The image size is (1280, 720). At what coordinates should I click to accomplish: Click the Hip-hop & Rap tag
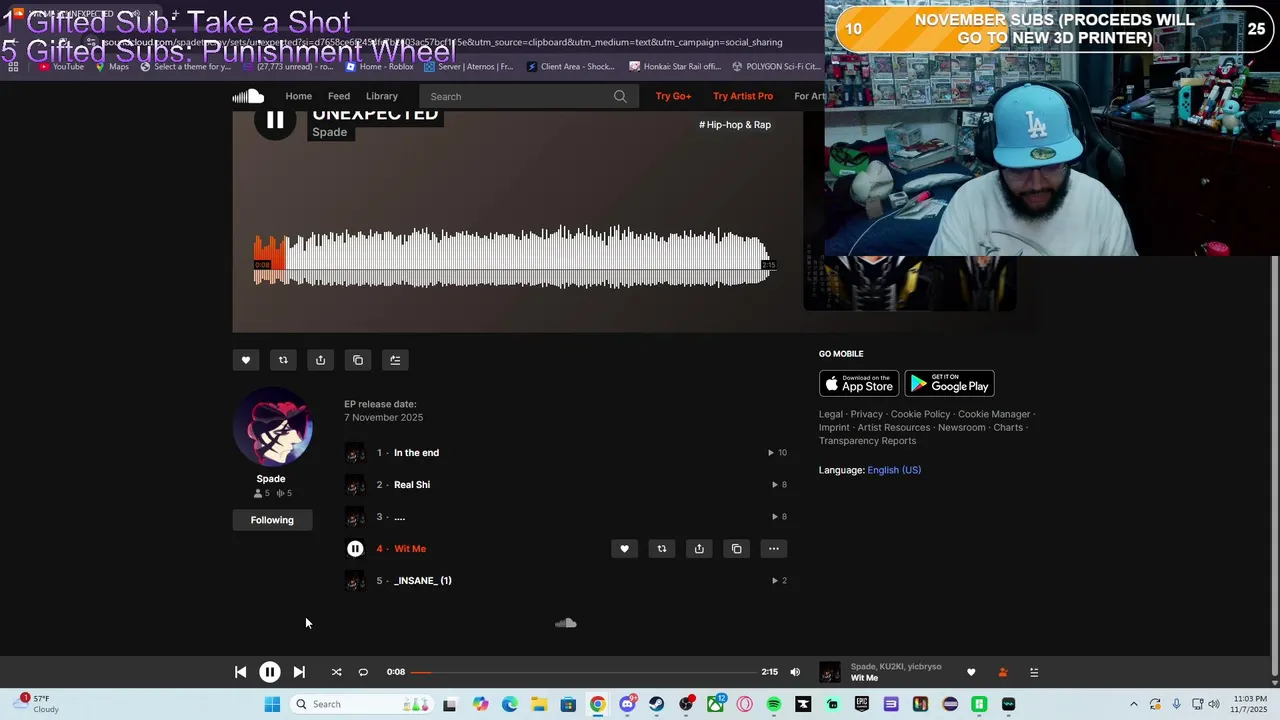click(735, 125)
